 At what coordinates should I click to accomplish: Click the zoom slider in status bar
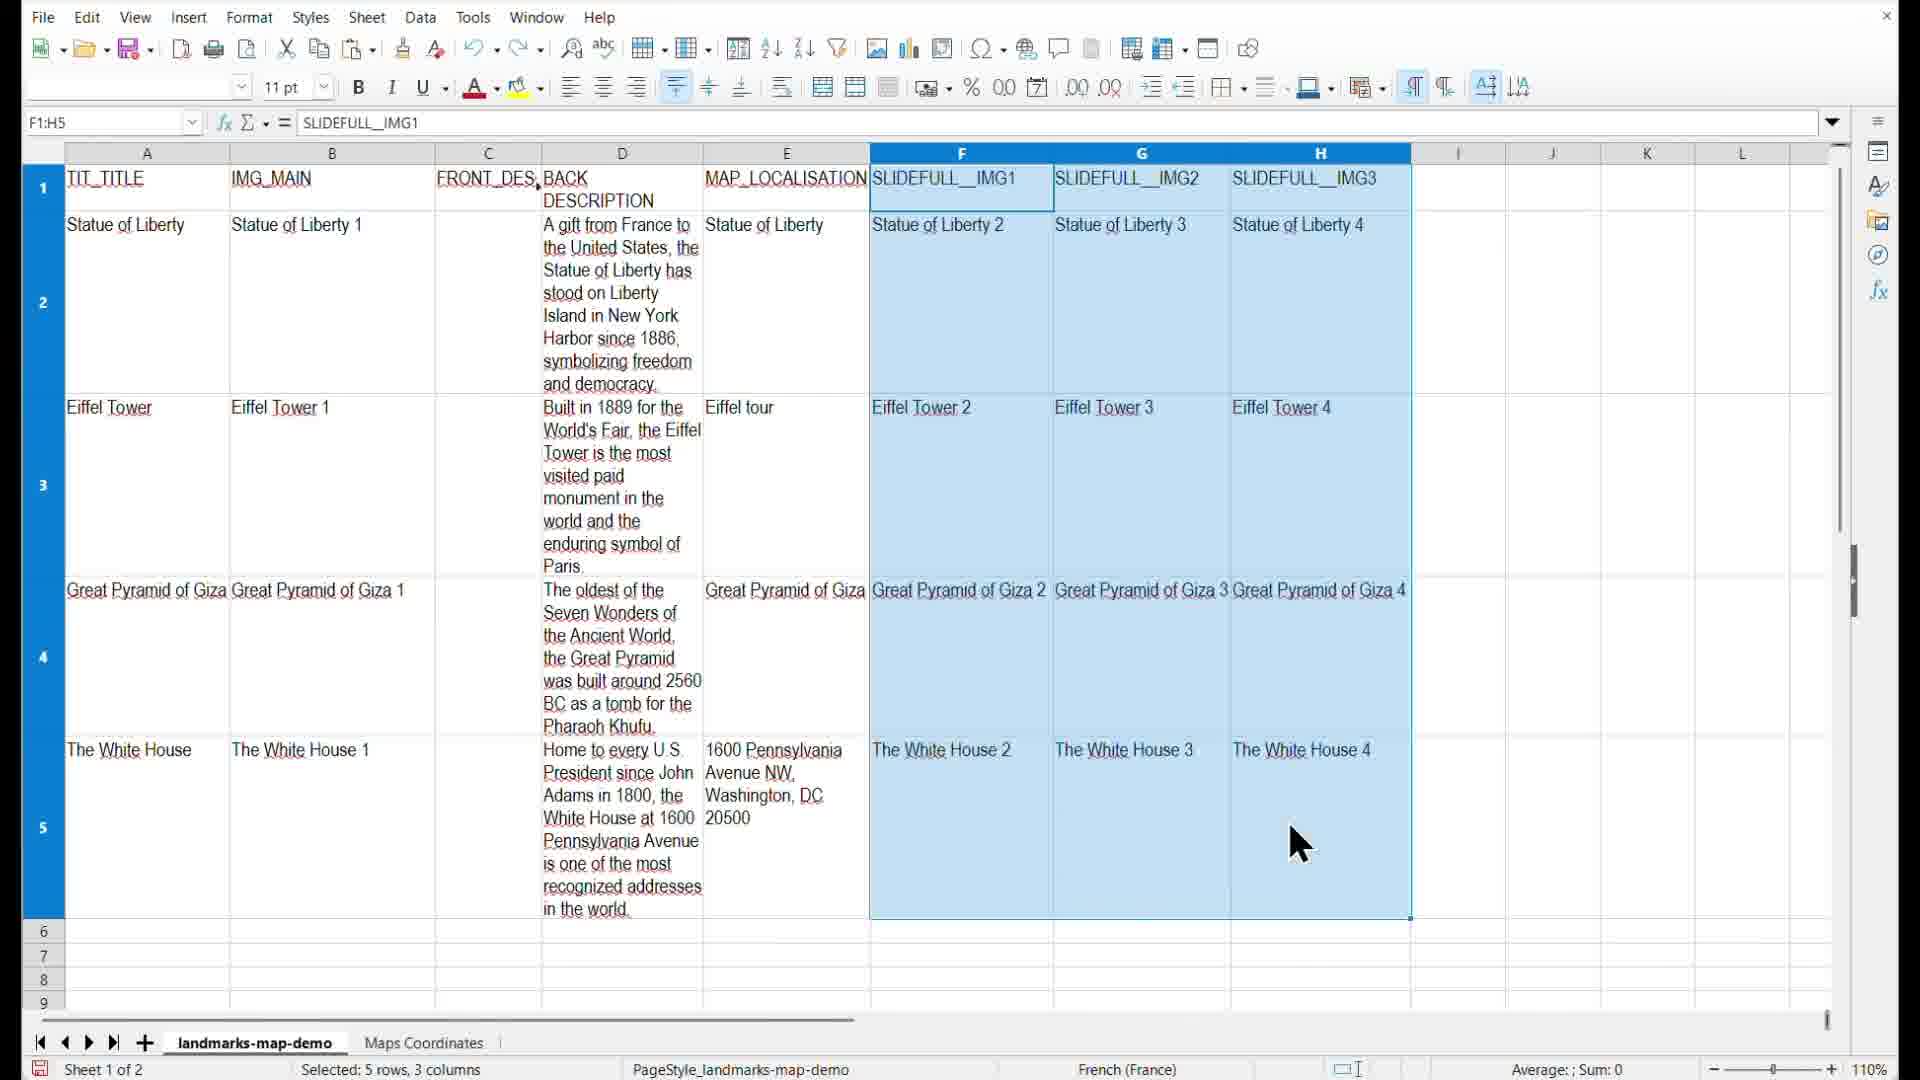pos(1773,1070)
